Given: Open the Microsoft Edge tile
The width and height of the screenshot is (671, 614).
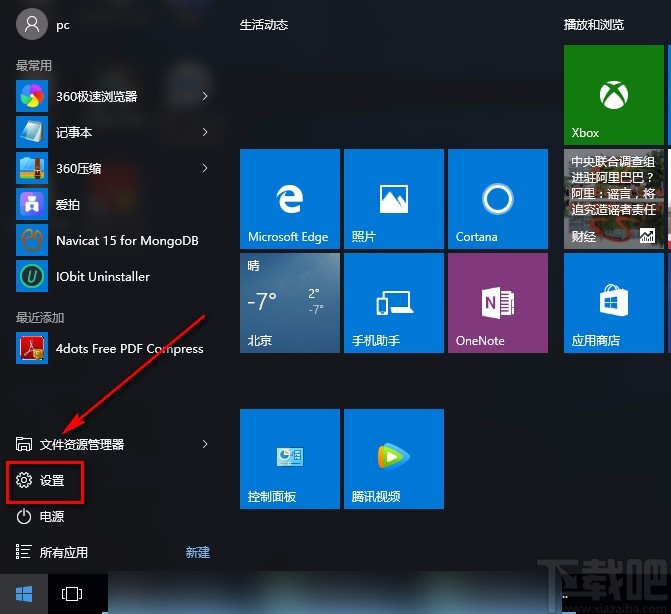Looking at the screenshot, I should (x=290, y=199).
